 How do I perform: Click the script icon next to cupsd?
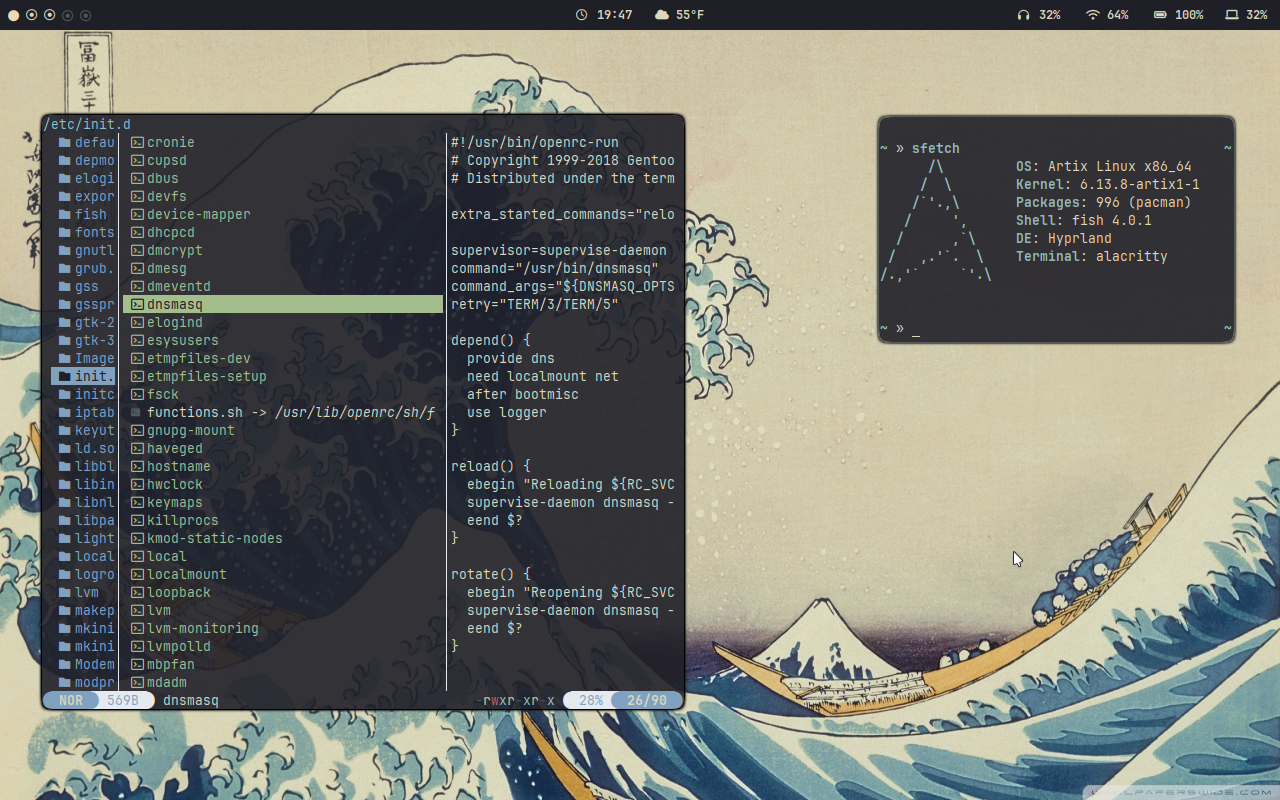coord(137,160)
